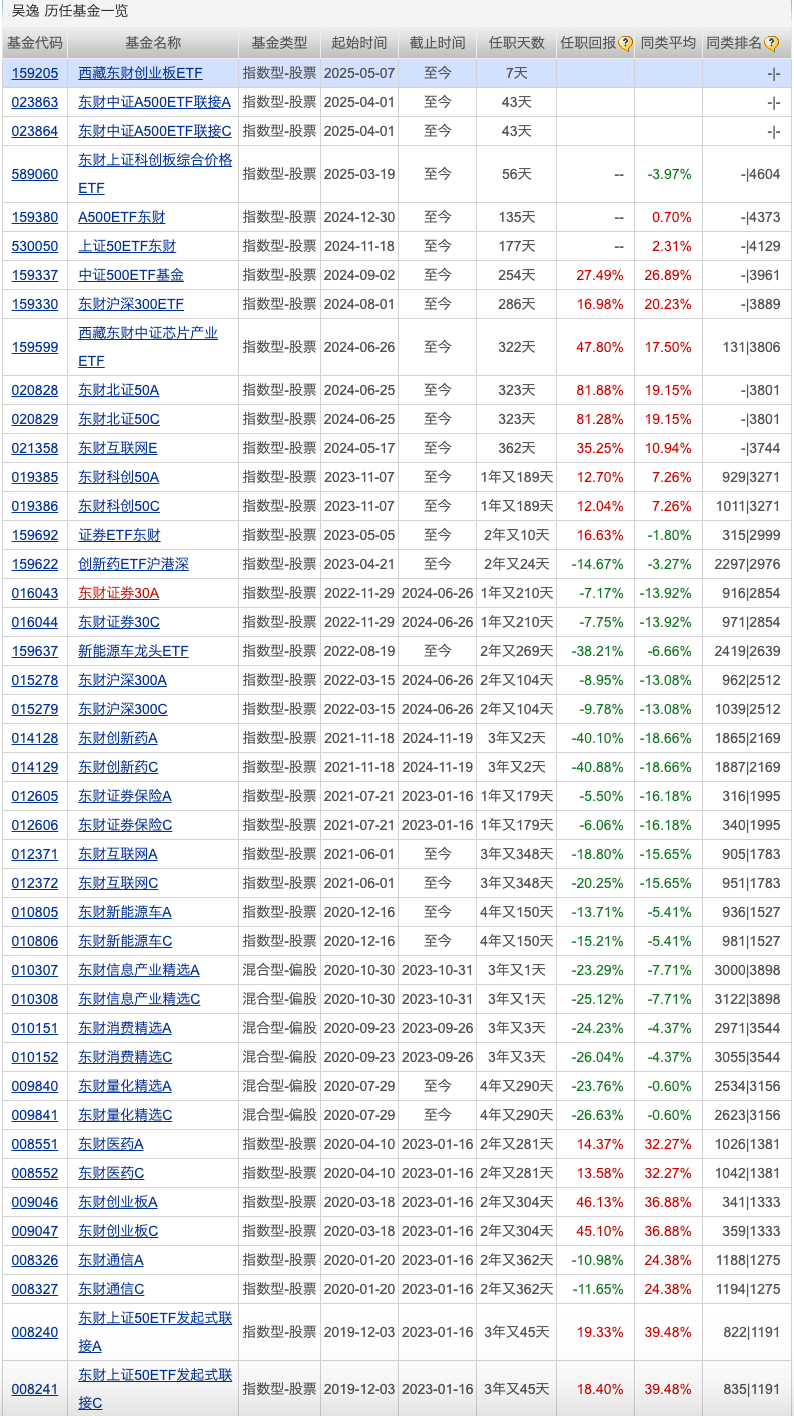Click the help icon next to 任职回报
The width and height of the screenshot is (794, 1416).
coord(626,43)
